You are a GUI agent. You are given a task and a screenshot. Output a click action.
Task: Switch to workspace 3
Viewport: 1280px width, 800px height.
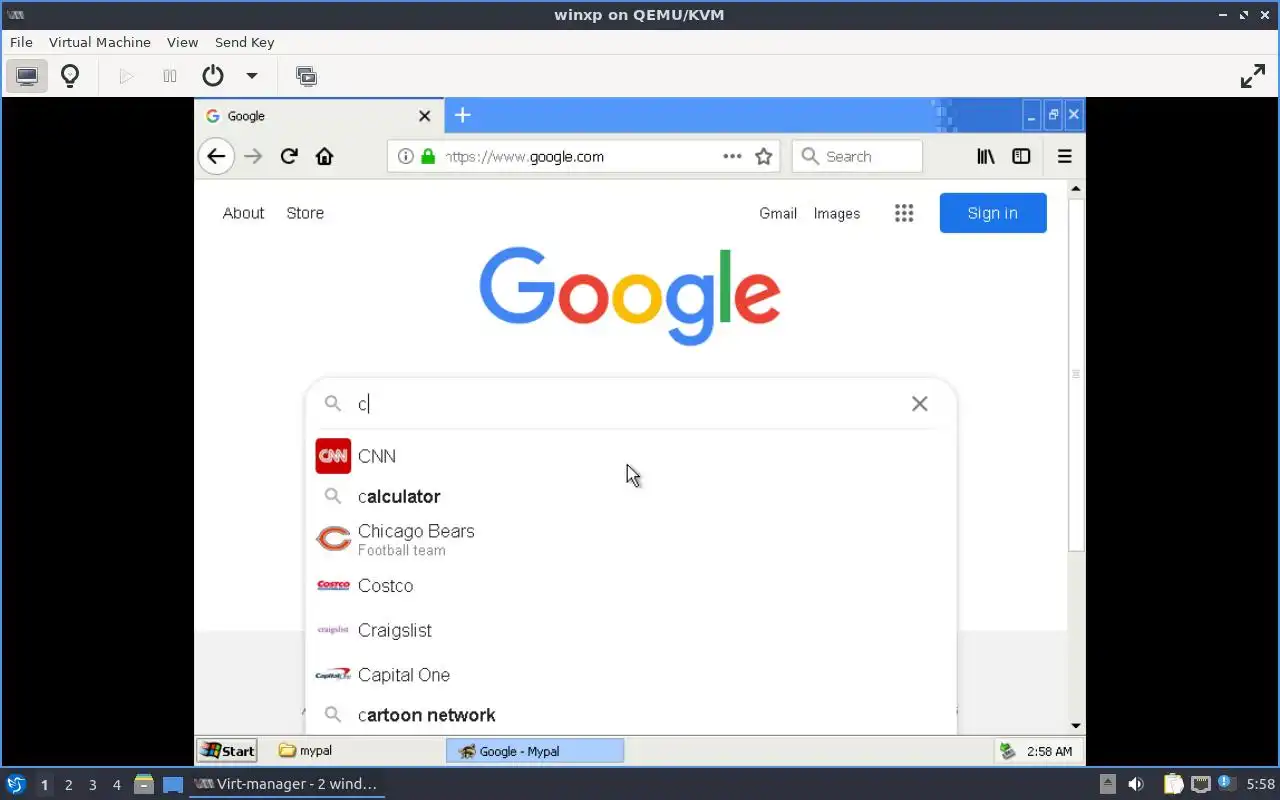click(92, 785)
